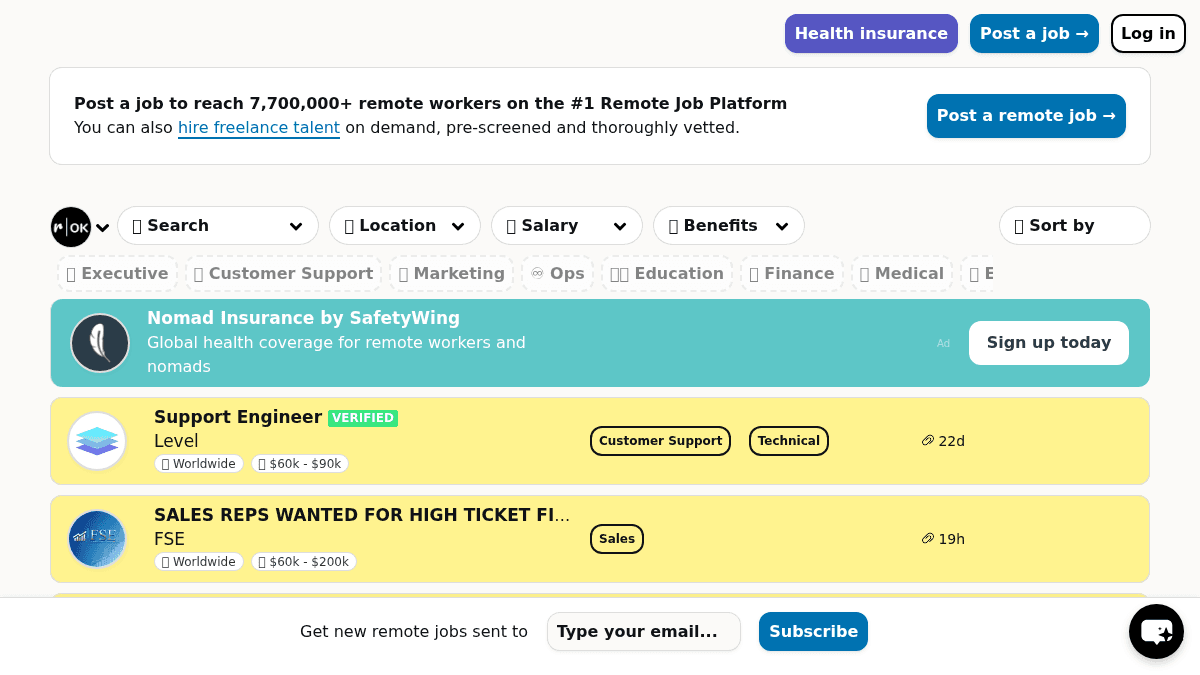Select the Ops category tag
The height and width of the screenshot is (675, 1200).
(x=558, y=274)
